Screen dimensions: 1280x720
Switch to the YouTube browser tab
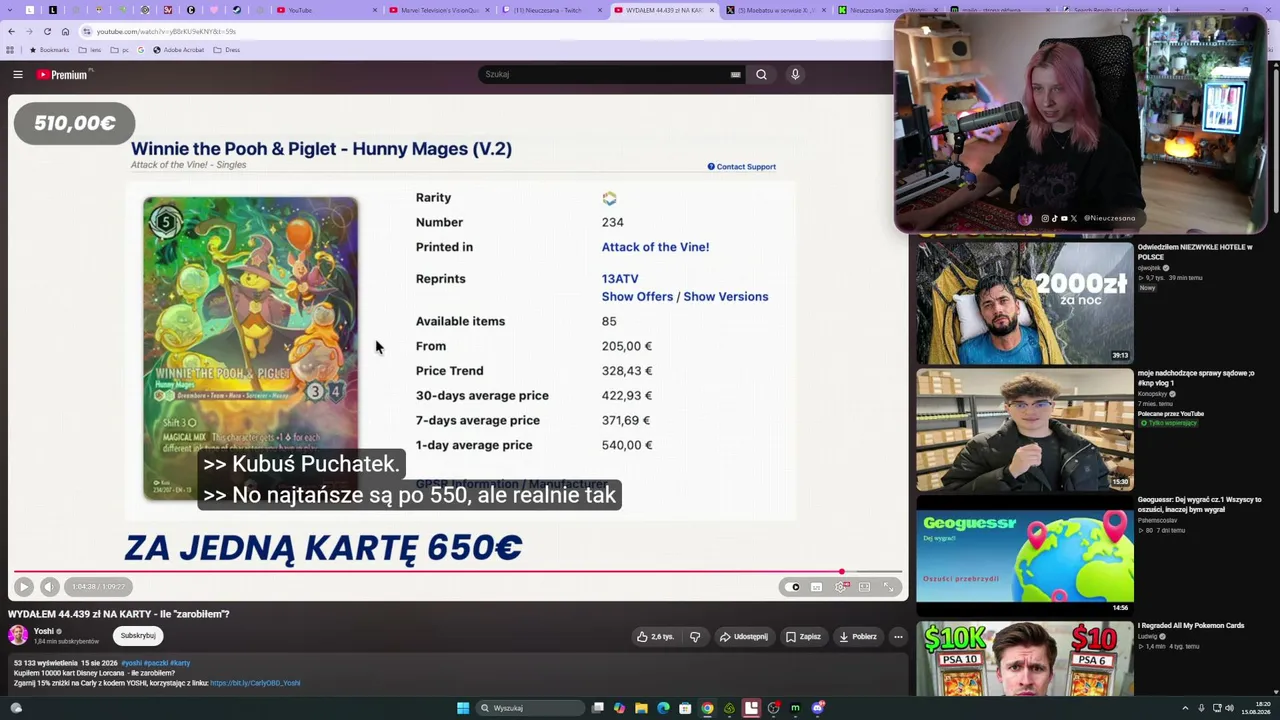[x=325, y=10]
